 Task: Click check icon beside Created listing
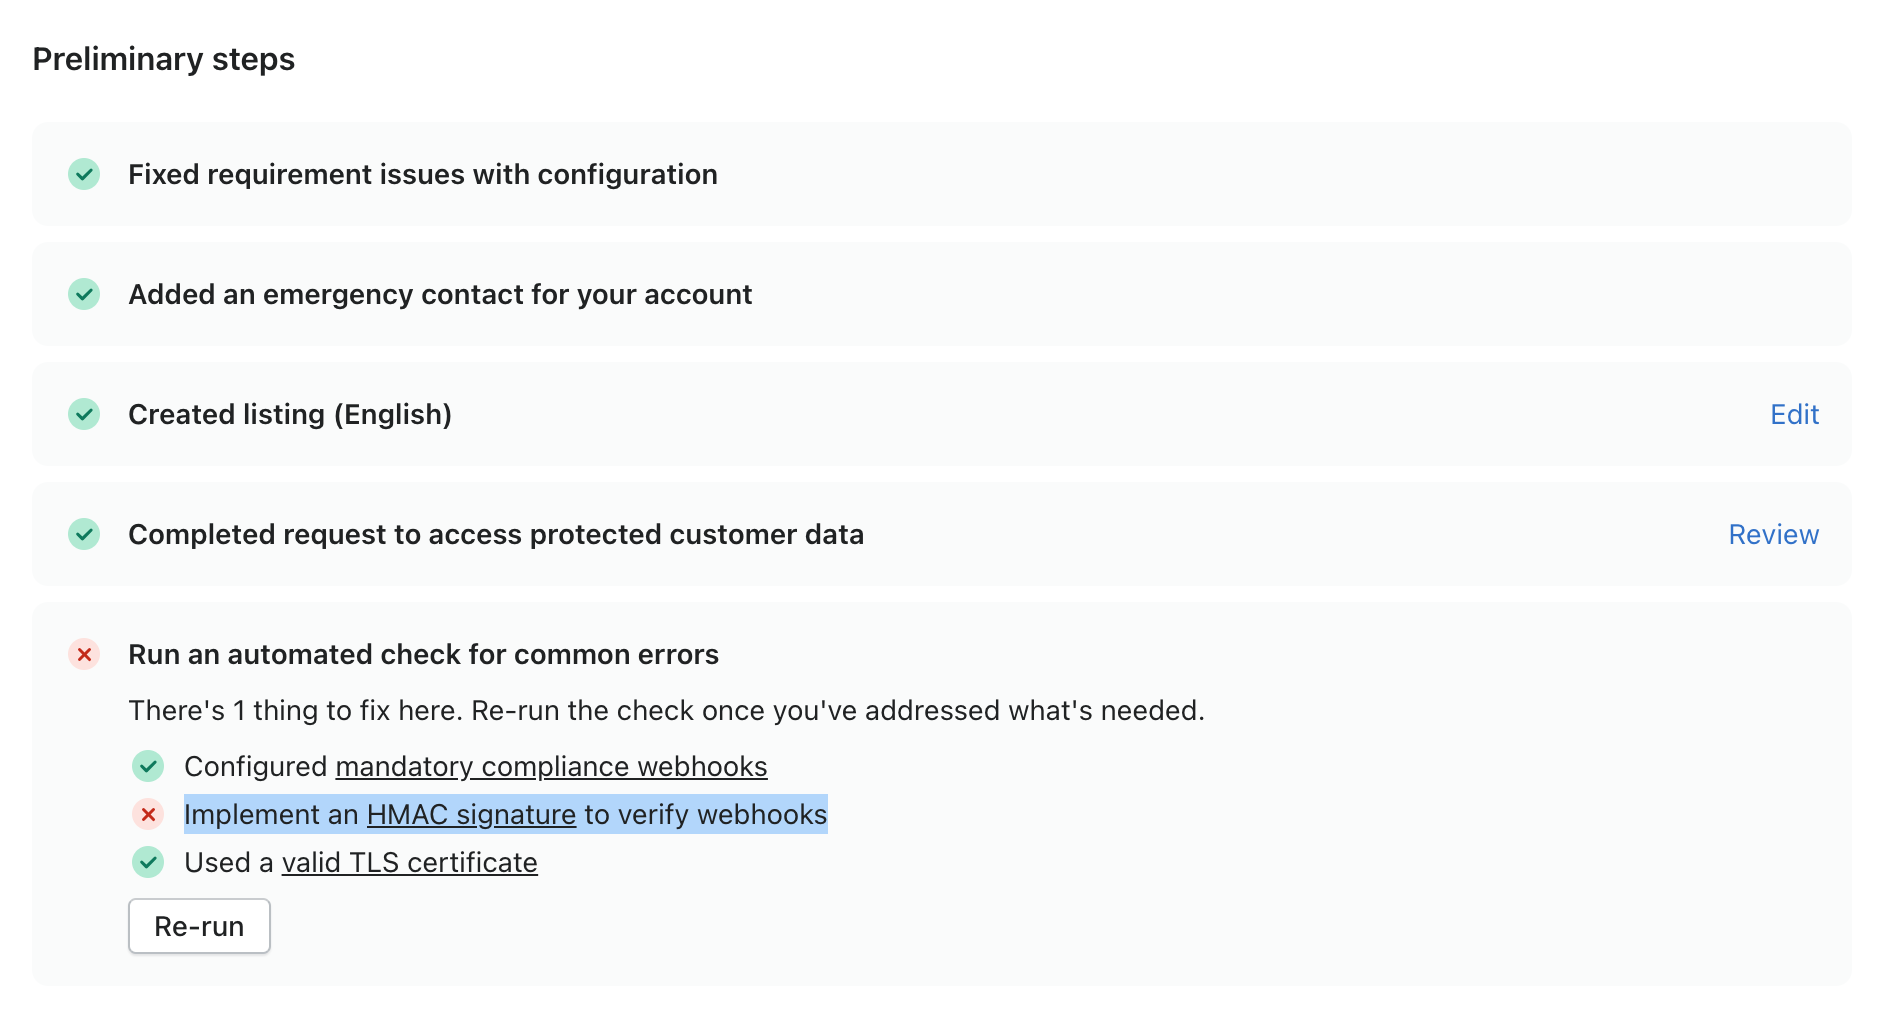tap(84, 414)
